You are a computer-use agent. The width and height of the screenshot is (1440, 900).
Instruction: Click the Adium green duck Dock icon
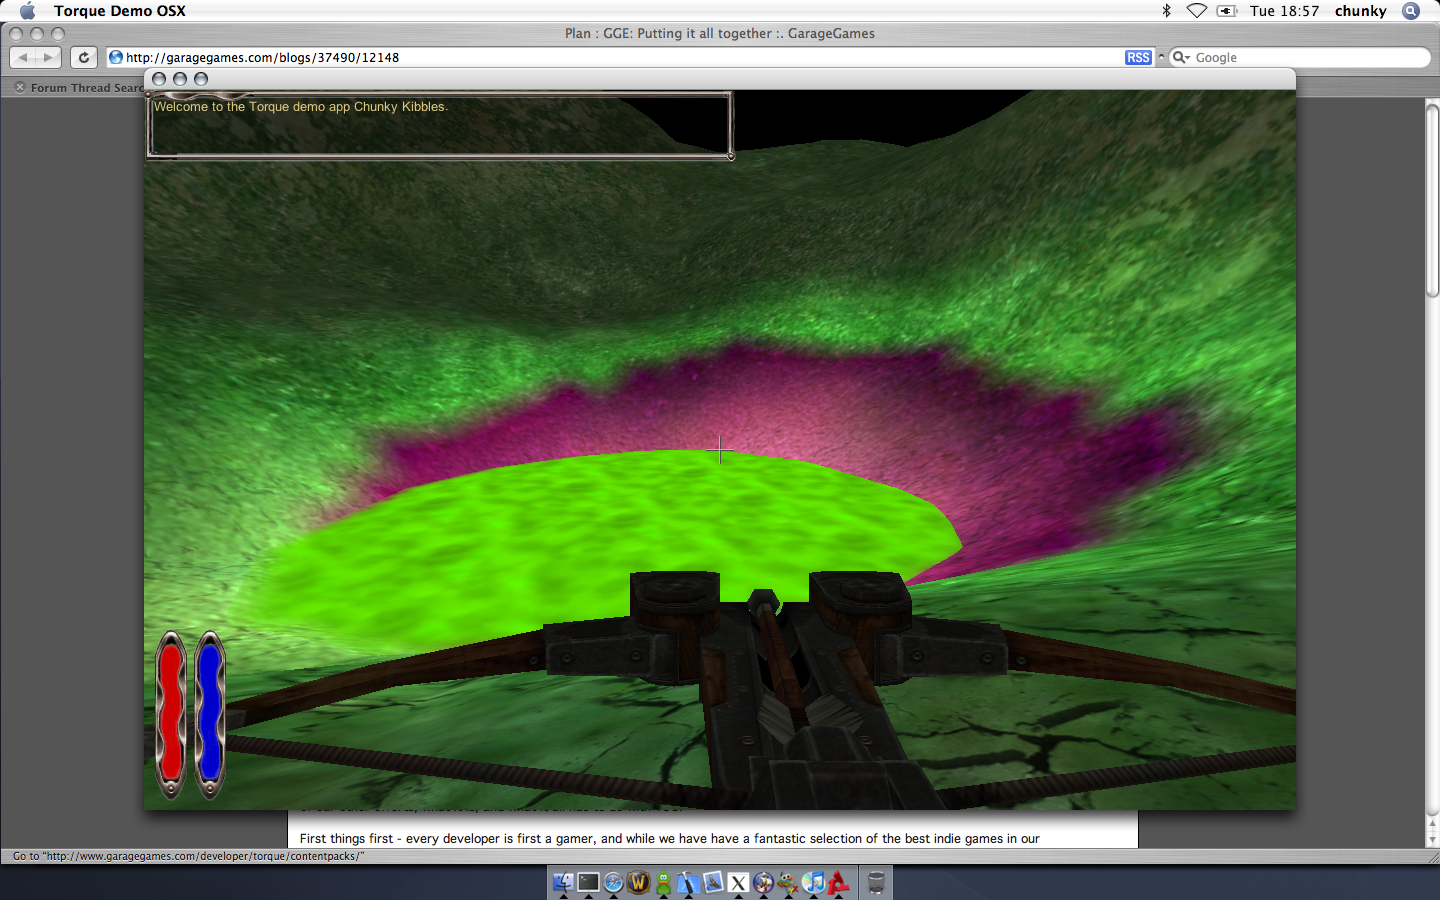[x=663, y=882]
